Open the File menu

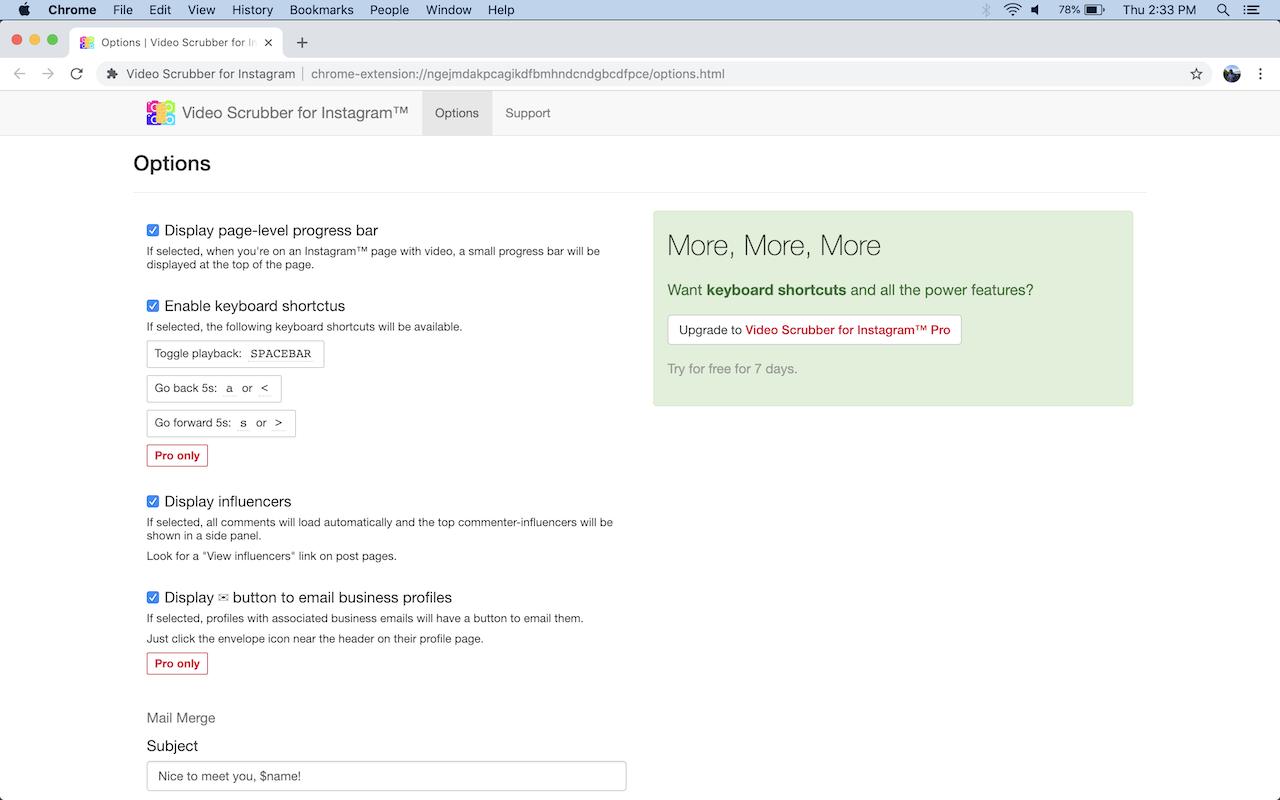[x=123, y=10]
